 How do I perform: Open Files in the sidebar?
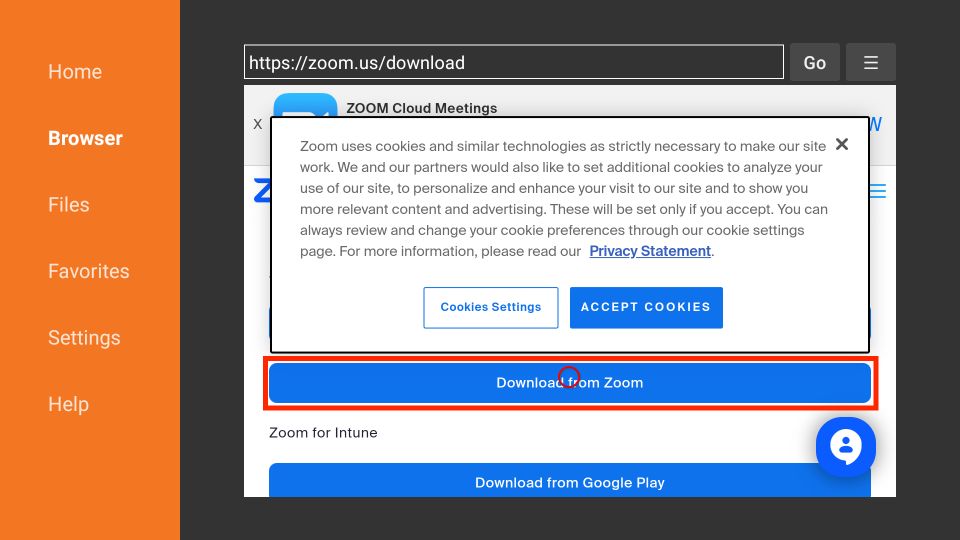(69, 204)
